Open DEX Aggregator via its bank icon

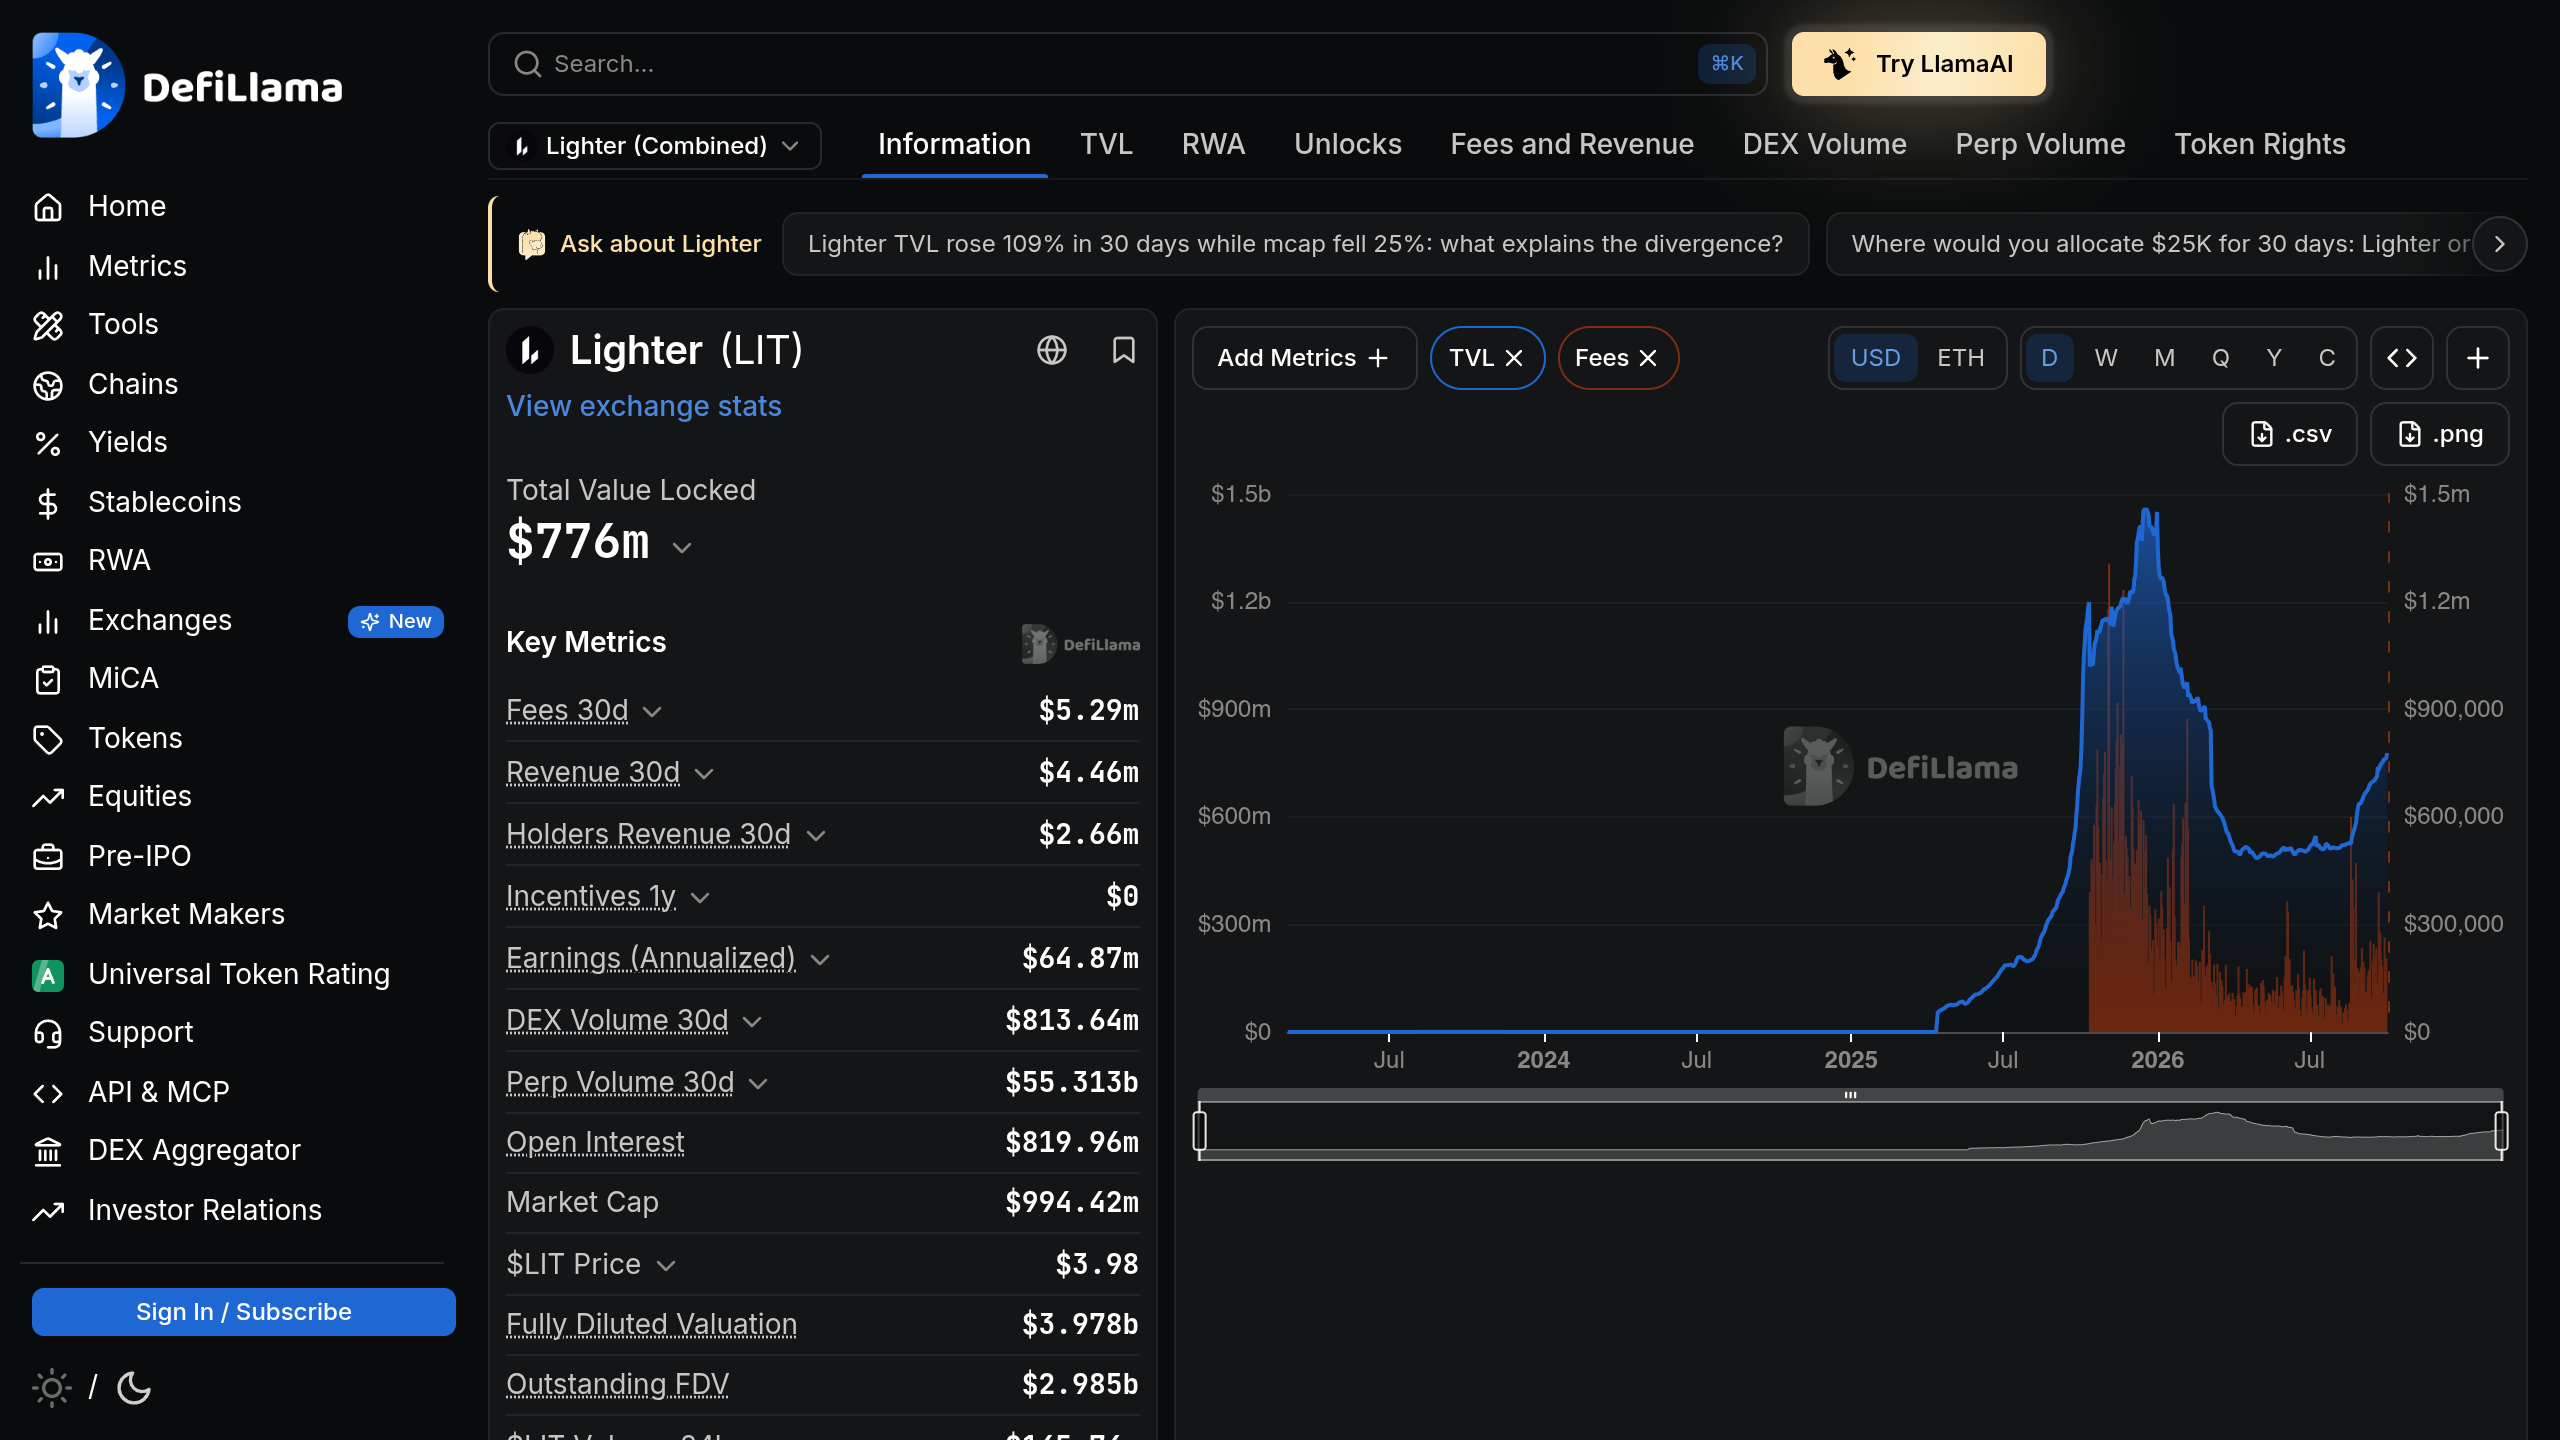point(48,1151)
